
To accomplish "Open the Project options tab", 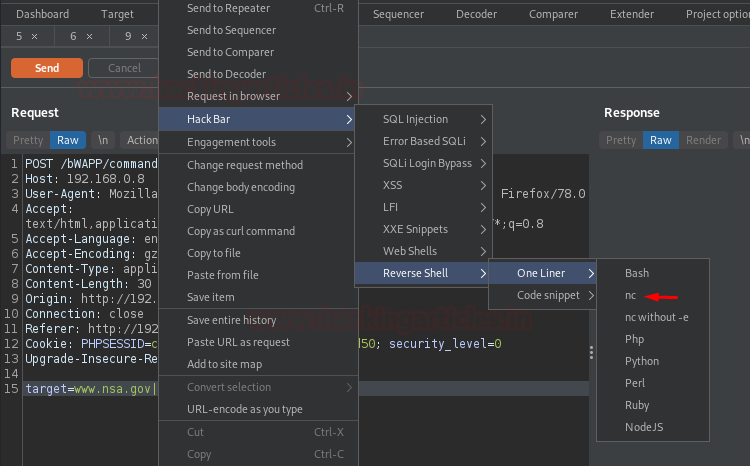I will [x=717, y=14].
